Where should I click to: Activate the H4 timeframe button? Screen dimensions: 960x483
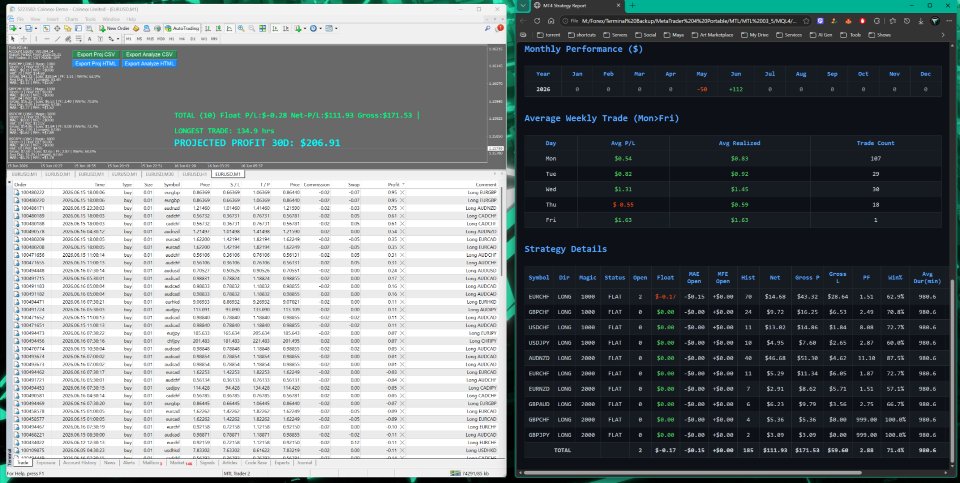click(182, 39)
